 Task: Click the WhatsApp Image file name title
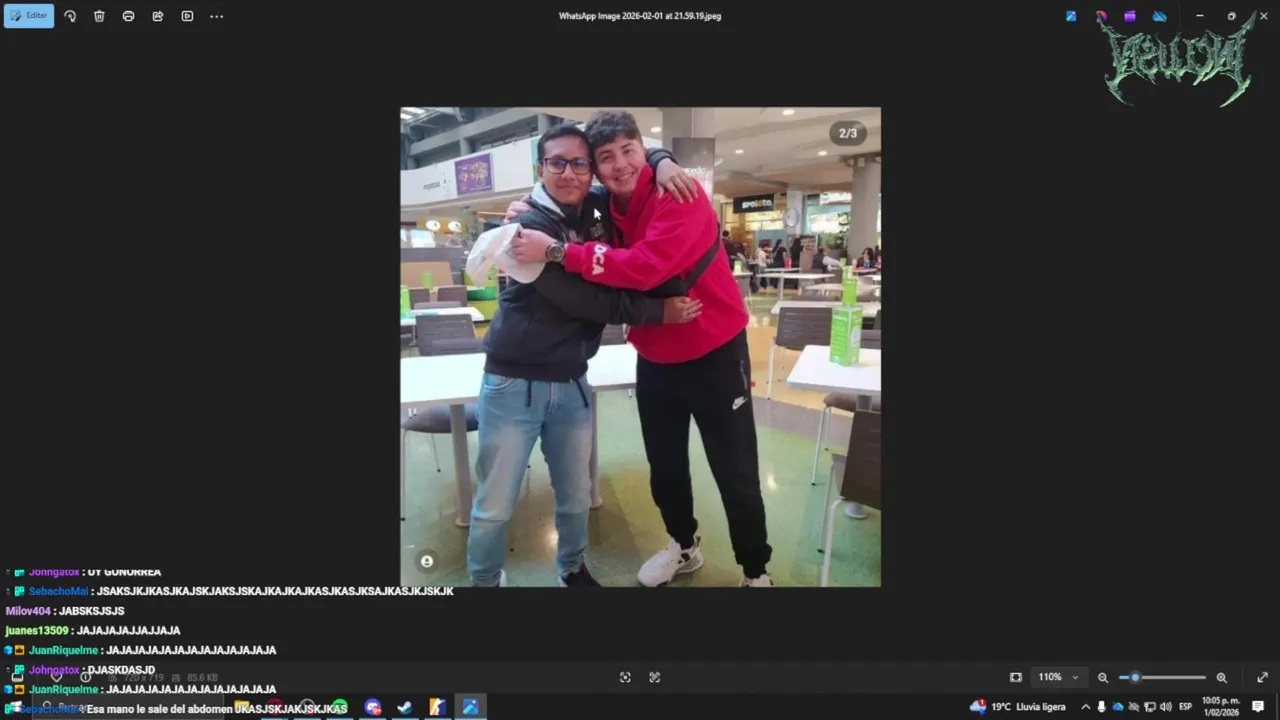[640, 16]
